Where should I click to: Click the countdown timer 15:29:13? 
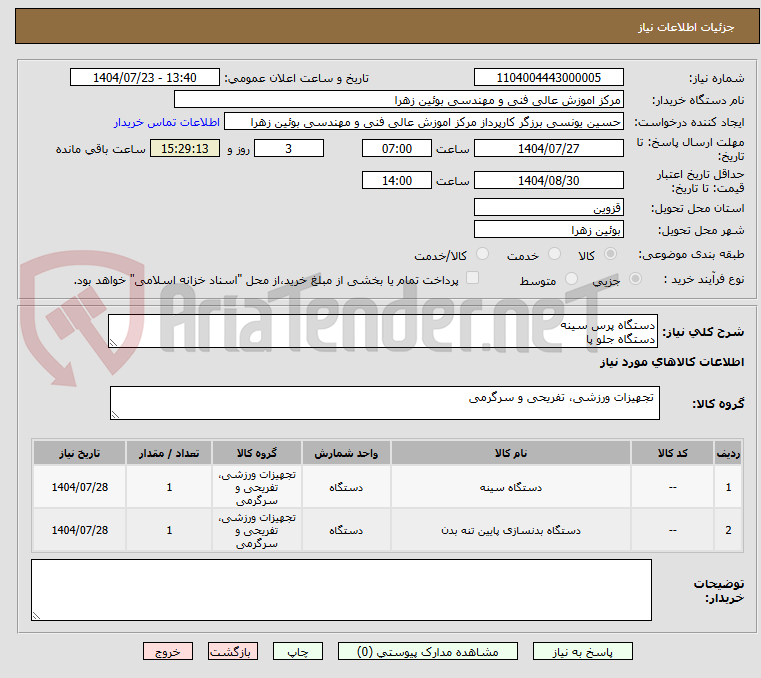click(184, 149)
